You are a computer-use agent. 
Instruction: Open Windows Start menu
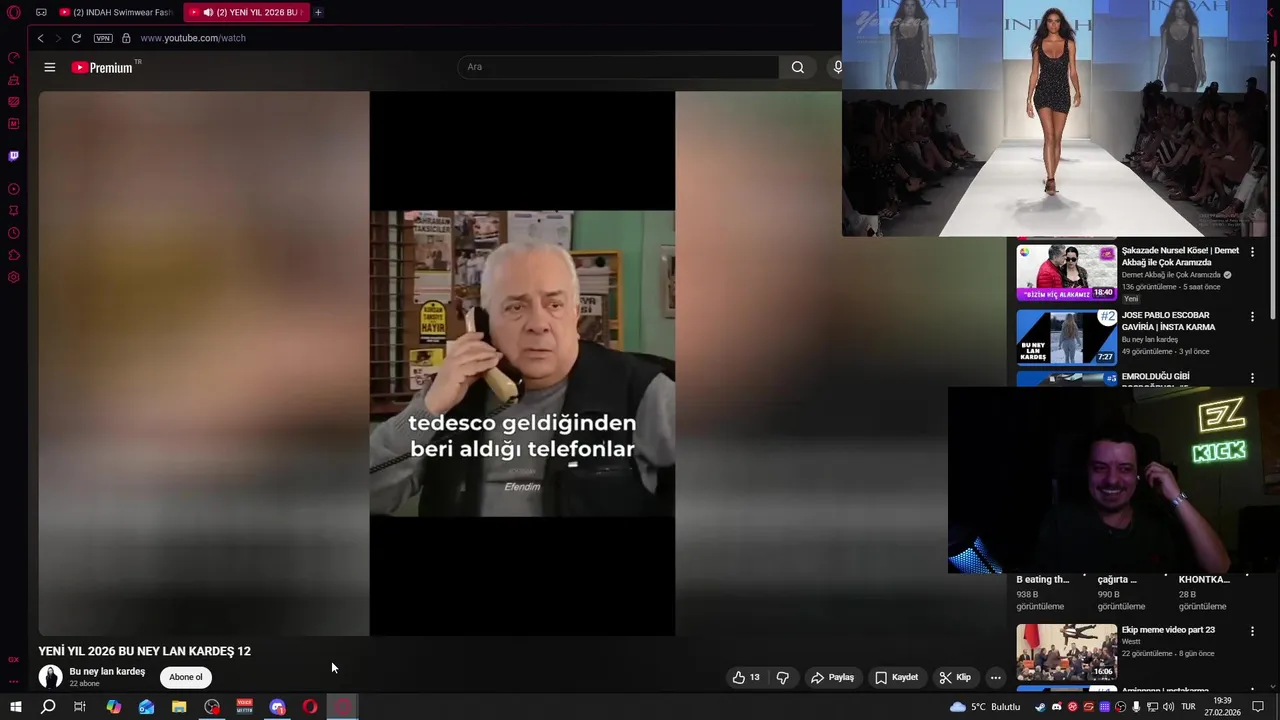(x=15, y=707)
